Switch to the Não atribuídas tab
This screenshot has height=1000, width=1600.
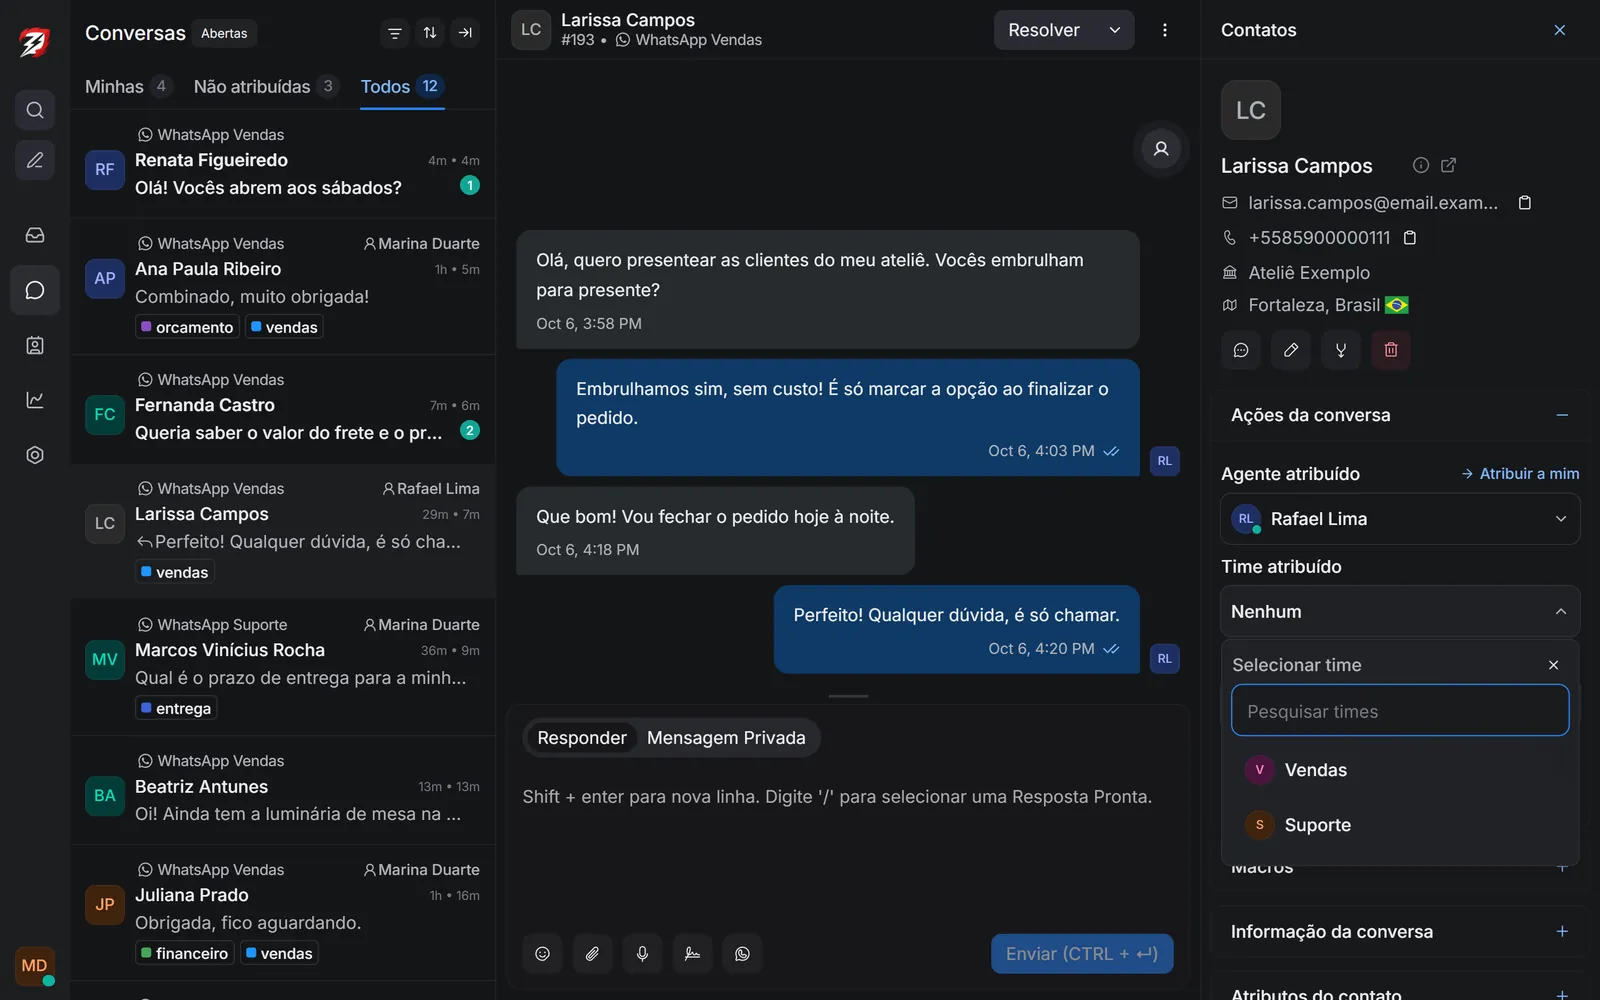266,87
